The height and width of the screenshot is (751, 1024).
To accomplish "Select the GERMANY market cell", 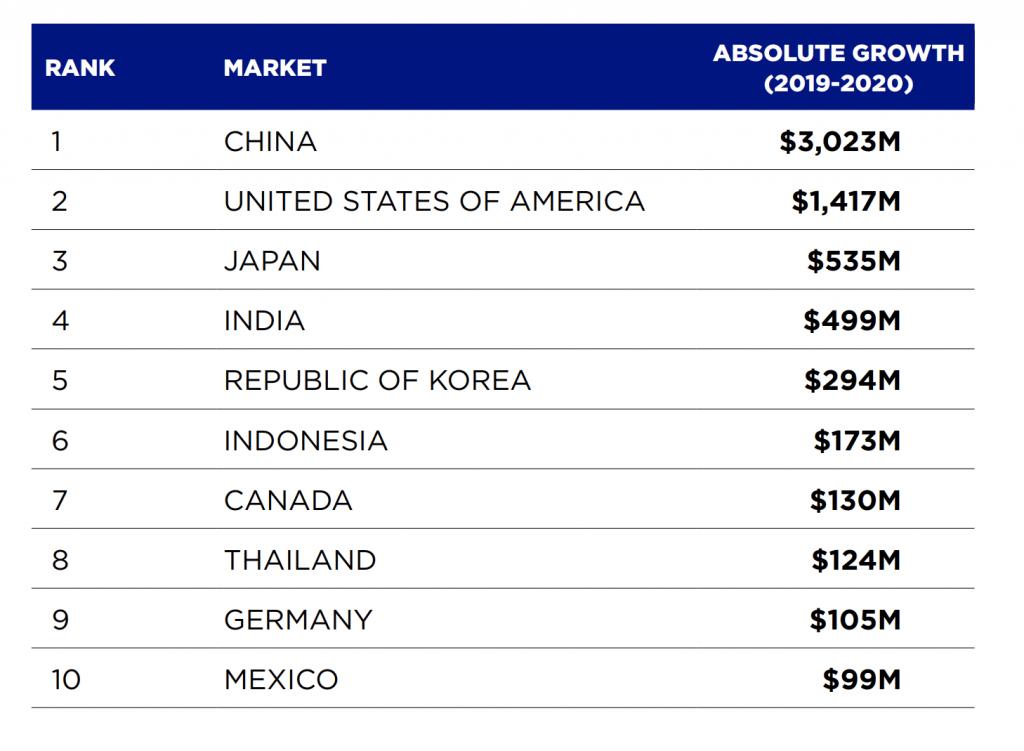I will pyautogui.click(x=298, y=620).
